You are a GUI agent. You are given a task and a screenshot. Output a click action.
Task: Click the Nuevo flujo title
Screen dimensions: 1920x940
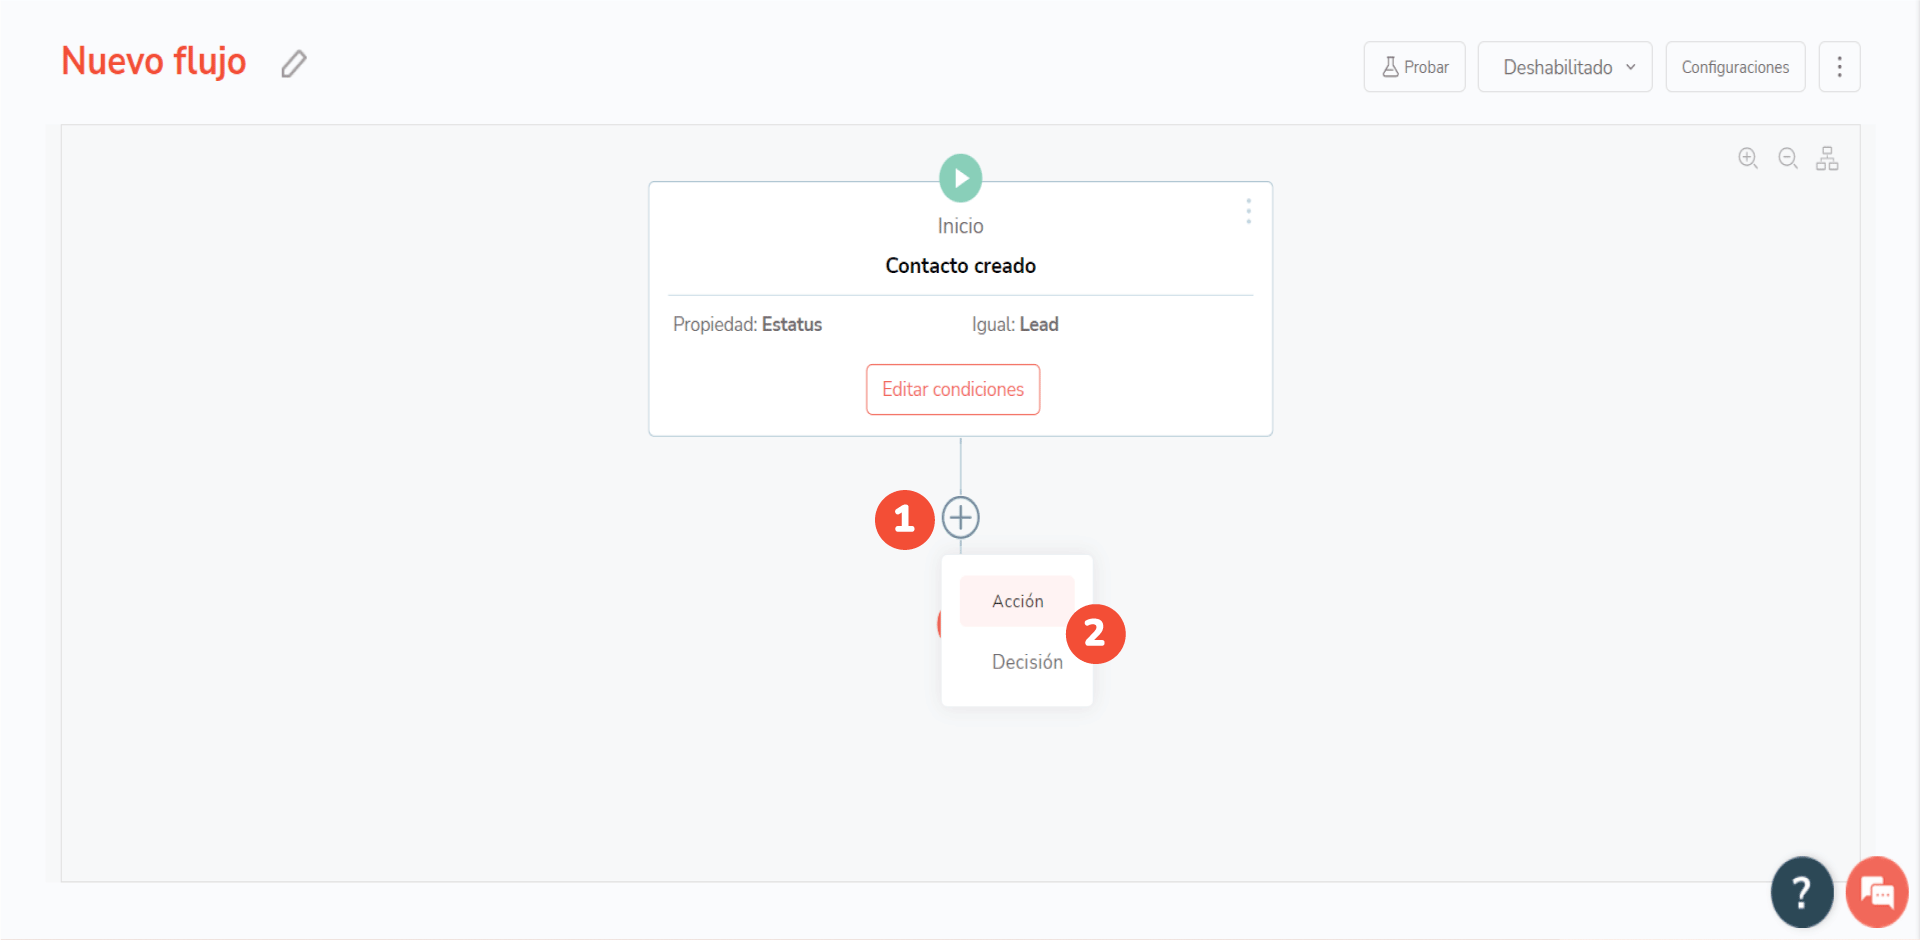153,61
